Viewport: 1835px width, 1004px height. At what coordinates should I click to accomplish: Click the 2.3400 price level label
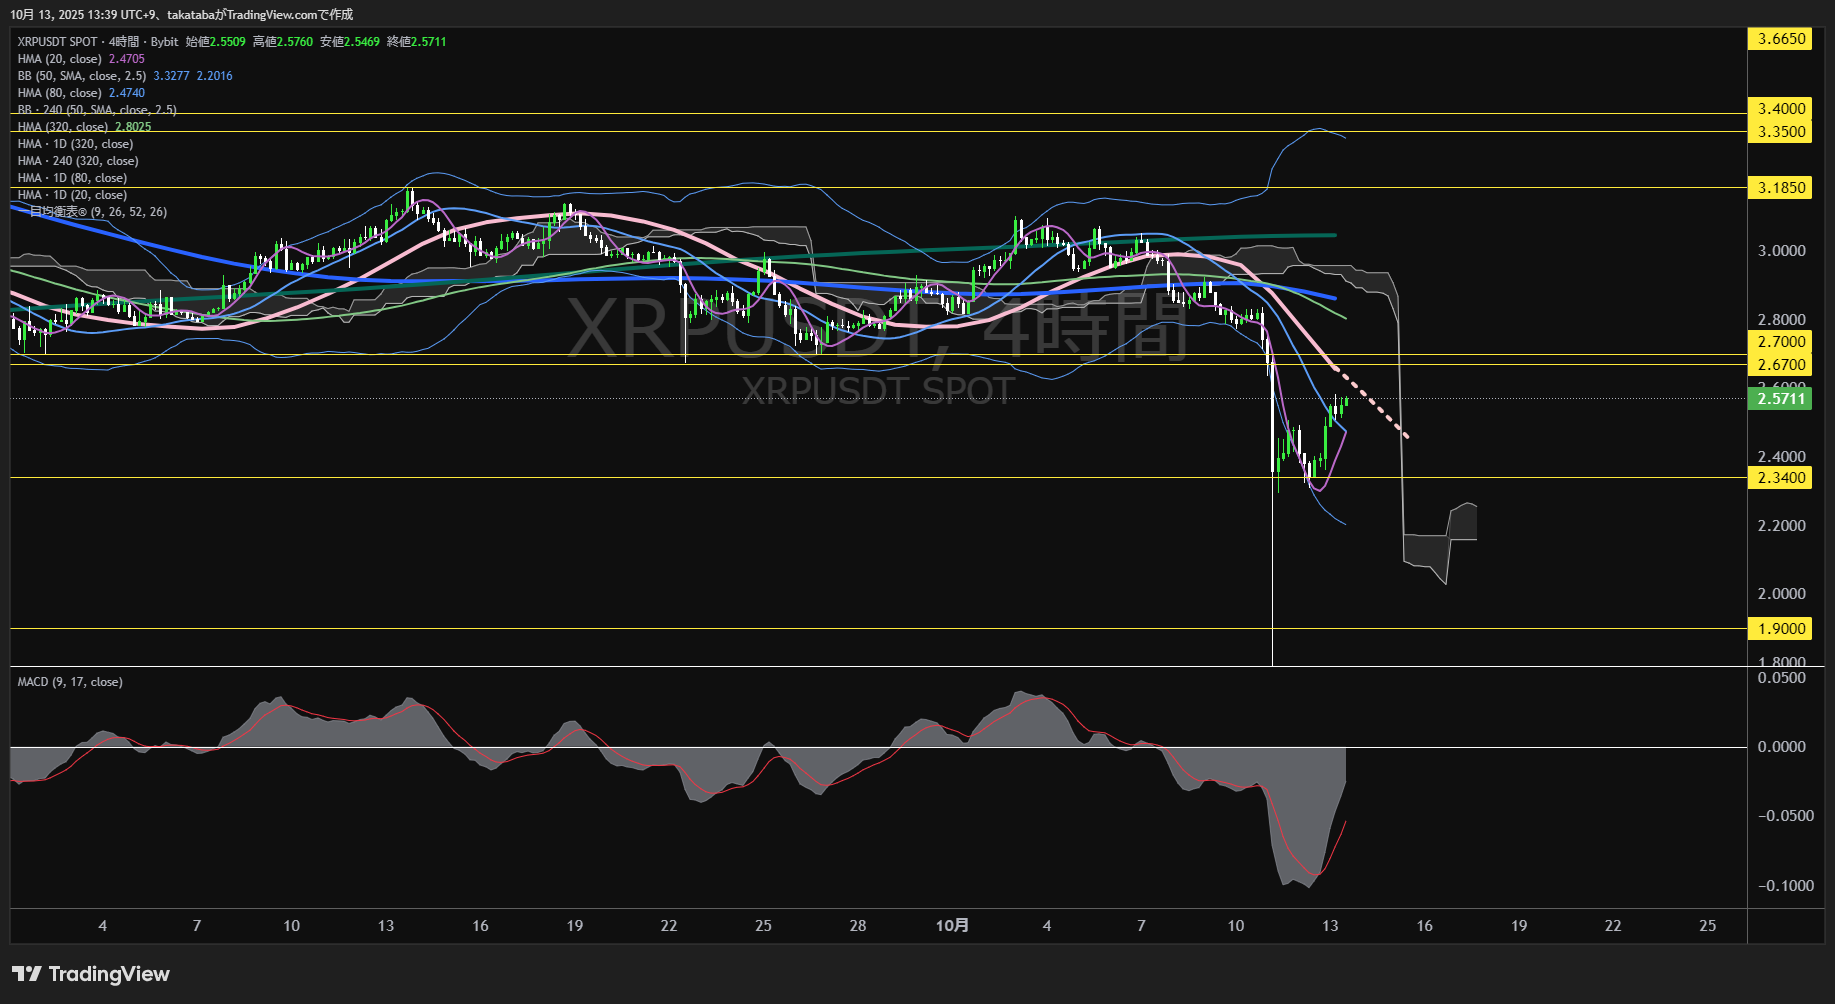point(1781,478)
